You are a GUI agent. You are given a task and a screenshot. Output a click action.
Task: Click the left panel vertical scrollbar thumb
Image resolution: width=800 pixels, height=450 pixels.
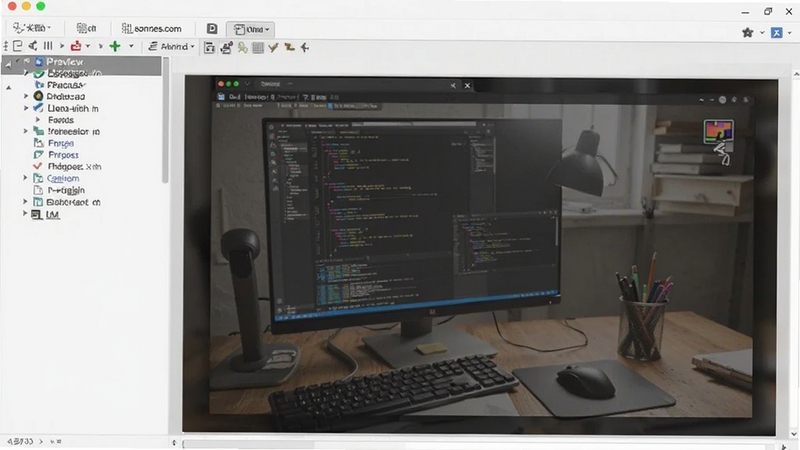165,119
